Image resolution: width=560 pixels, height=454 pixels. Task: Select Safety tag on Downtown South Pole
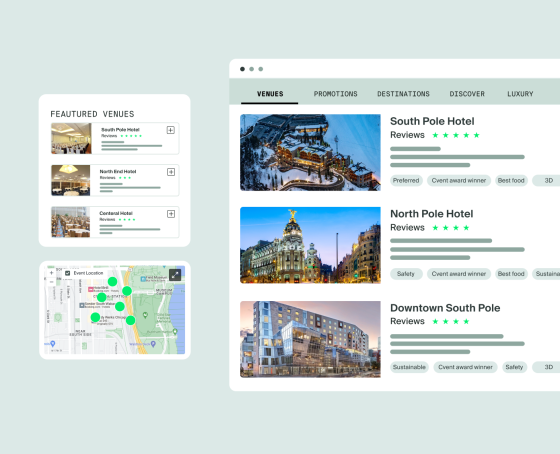point(514,367)
